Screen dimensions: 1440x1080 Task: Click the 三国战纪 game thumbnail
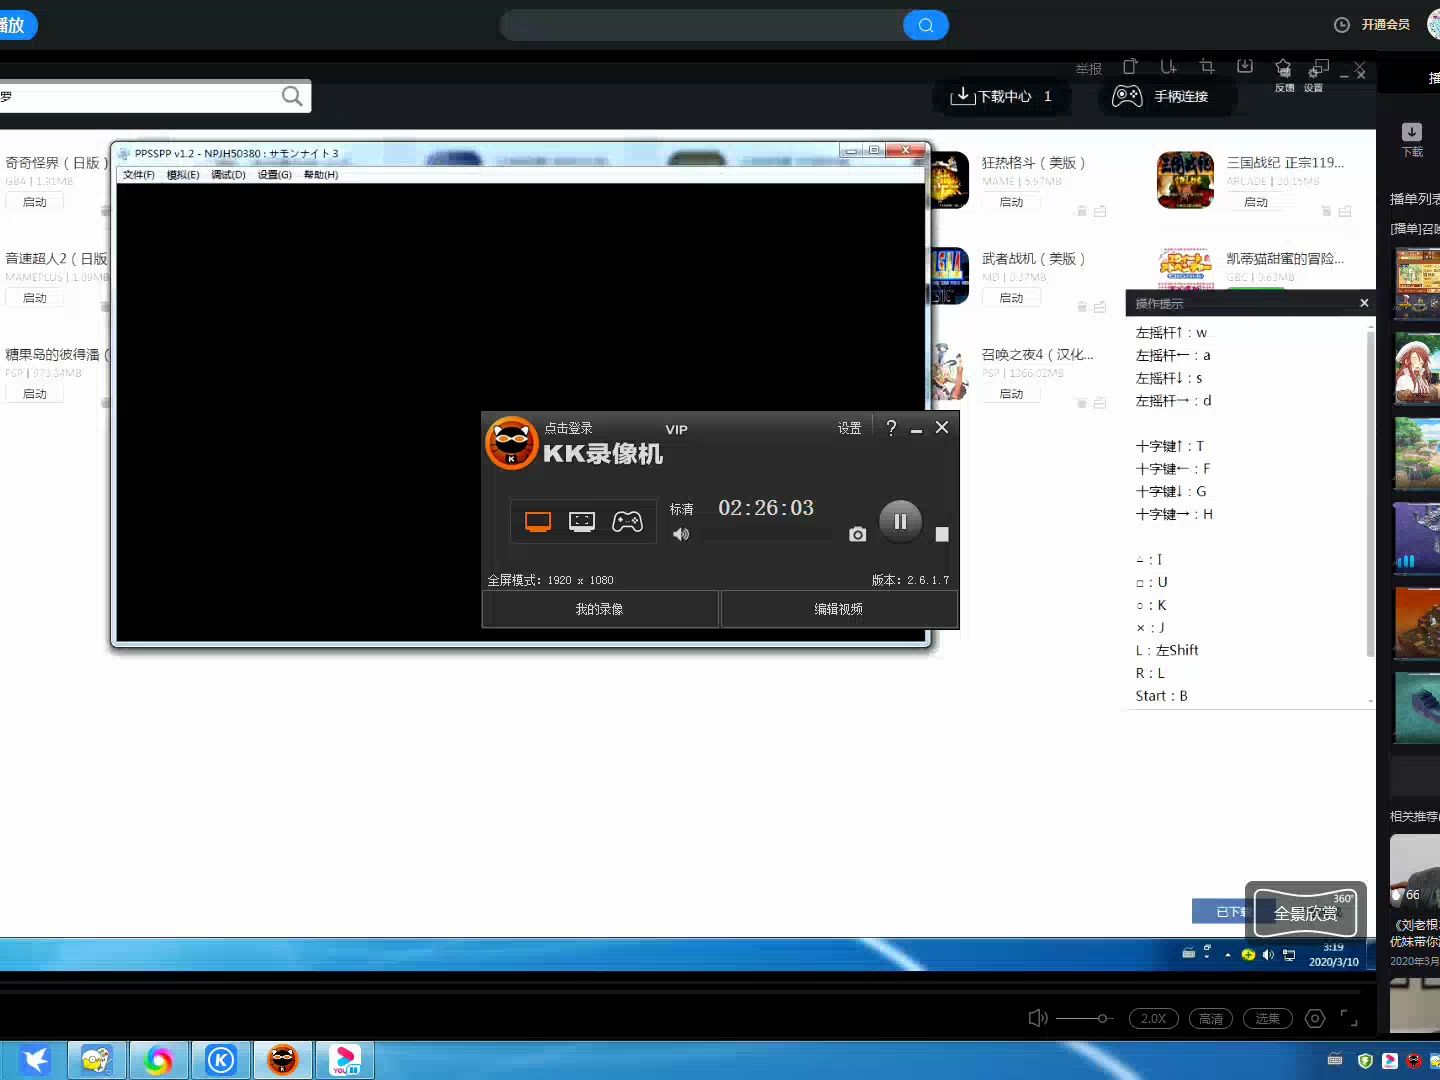point(1186,180)
